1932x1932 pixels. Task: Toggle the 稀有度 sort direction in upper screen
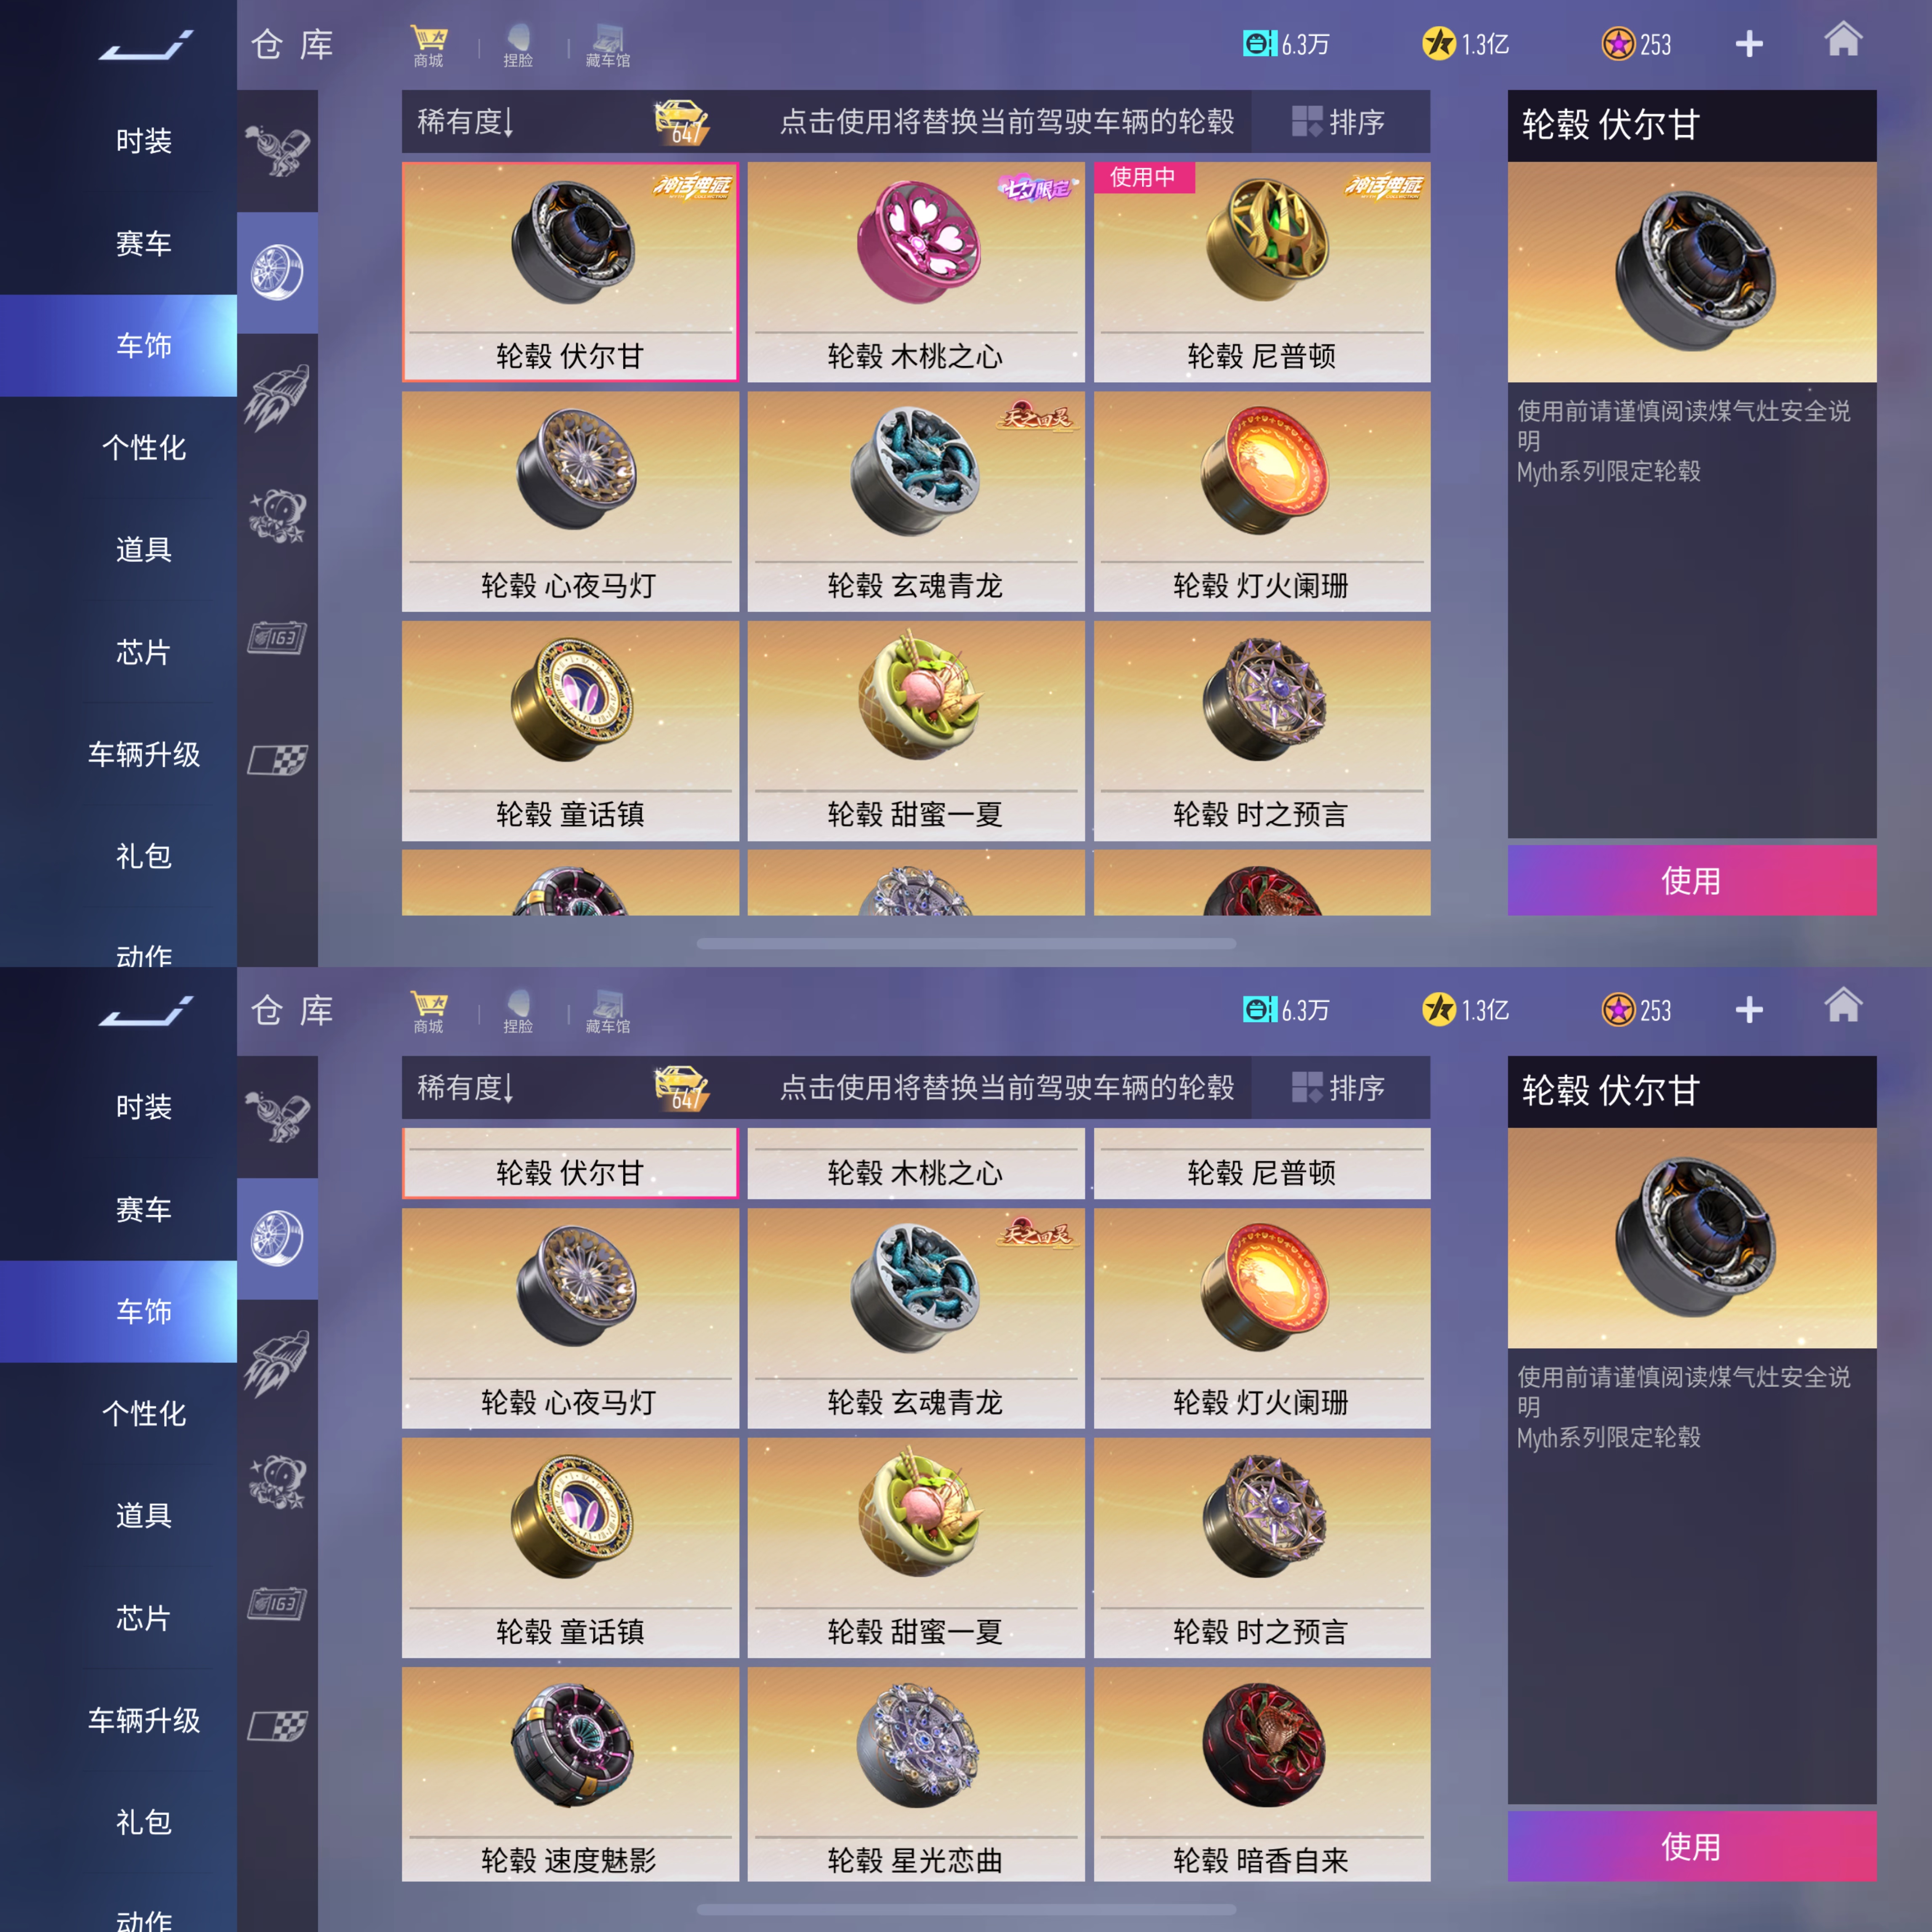[x=465, y=122]
